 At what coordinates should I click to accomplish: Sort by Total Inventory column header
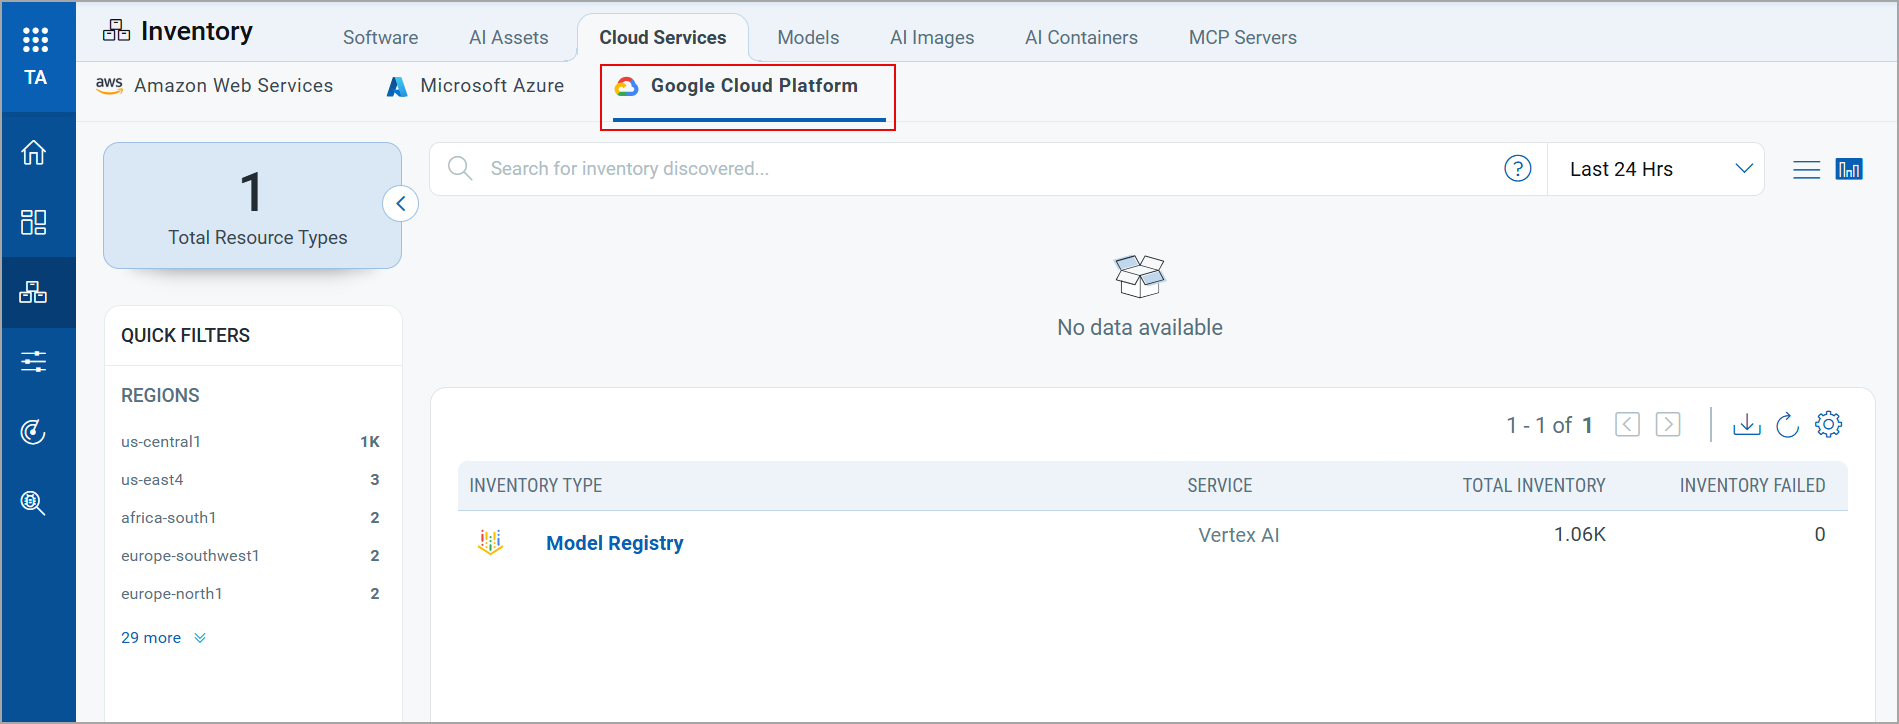pos(1534,486)
